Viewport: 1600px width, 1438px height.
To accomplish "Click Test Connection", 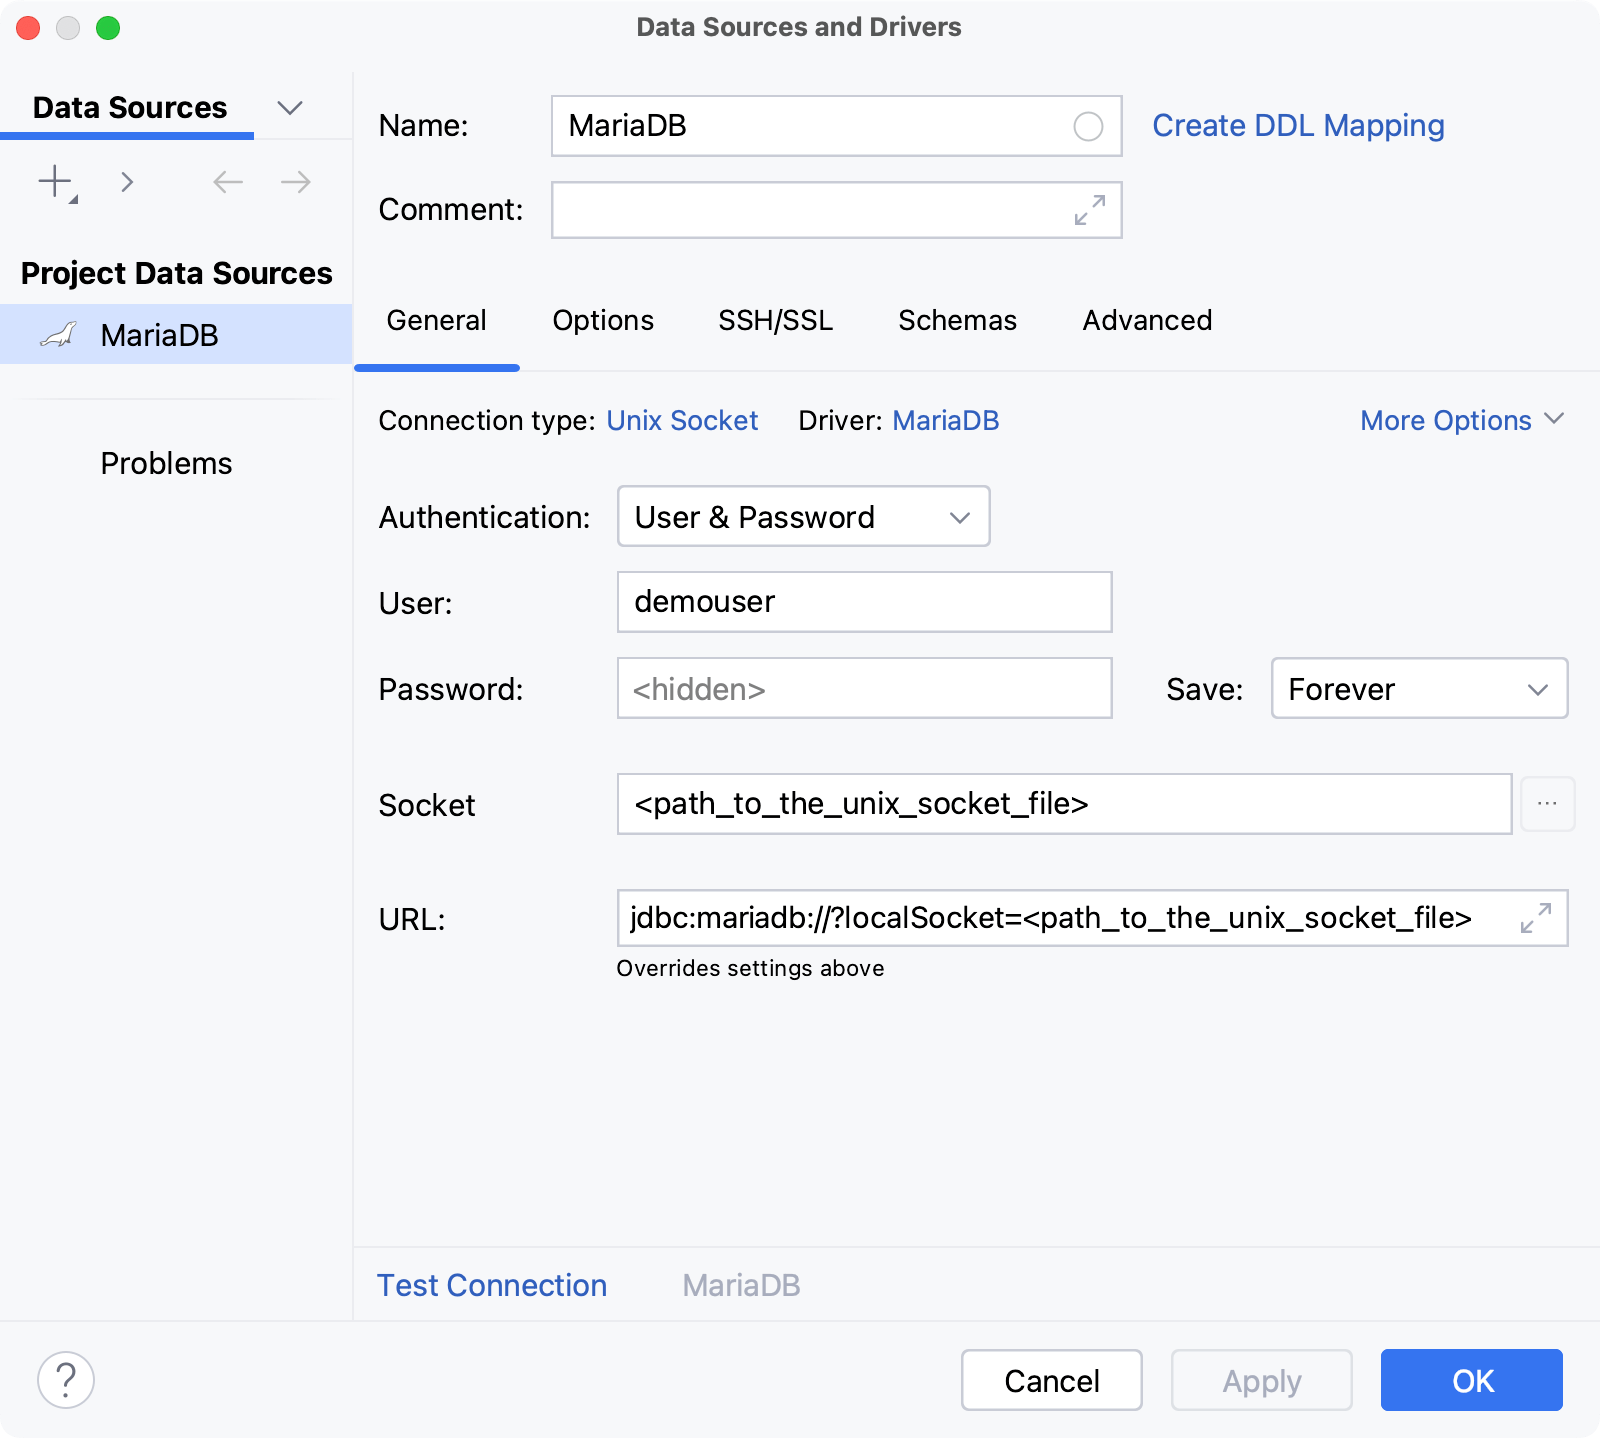I will click(491, 1284).
